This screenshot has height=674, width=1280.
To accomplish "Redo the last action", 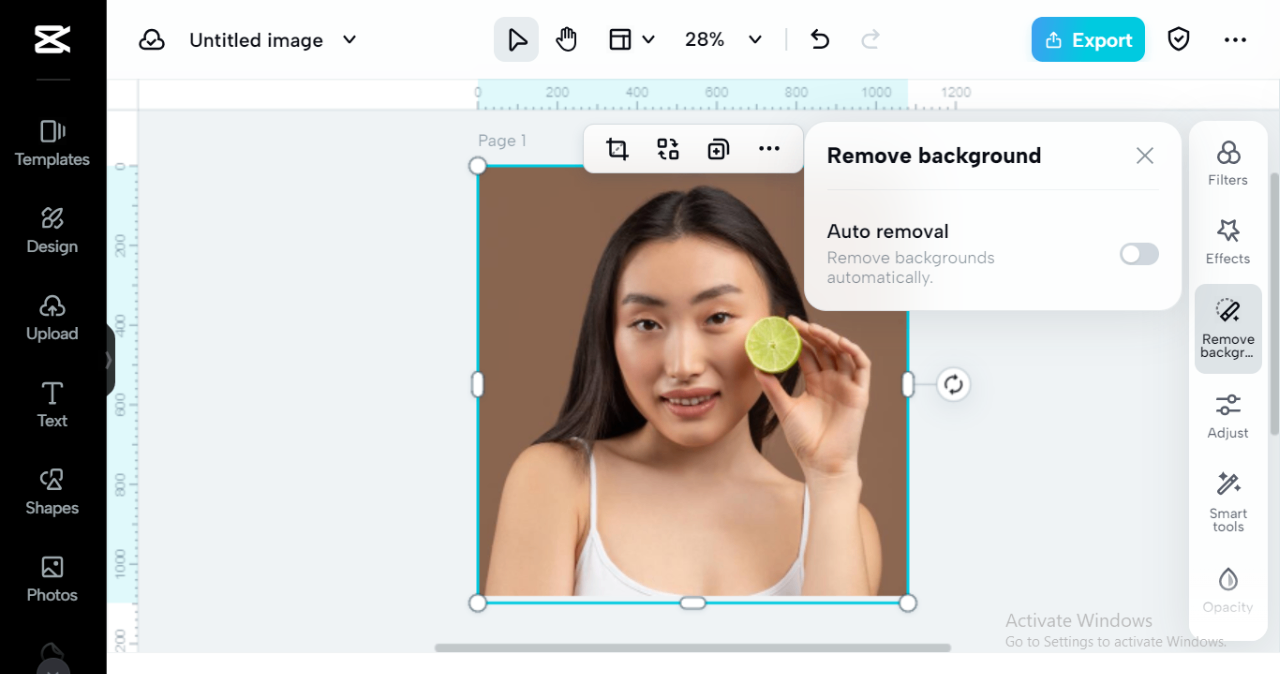I will point(870,40).
